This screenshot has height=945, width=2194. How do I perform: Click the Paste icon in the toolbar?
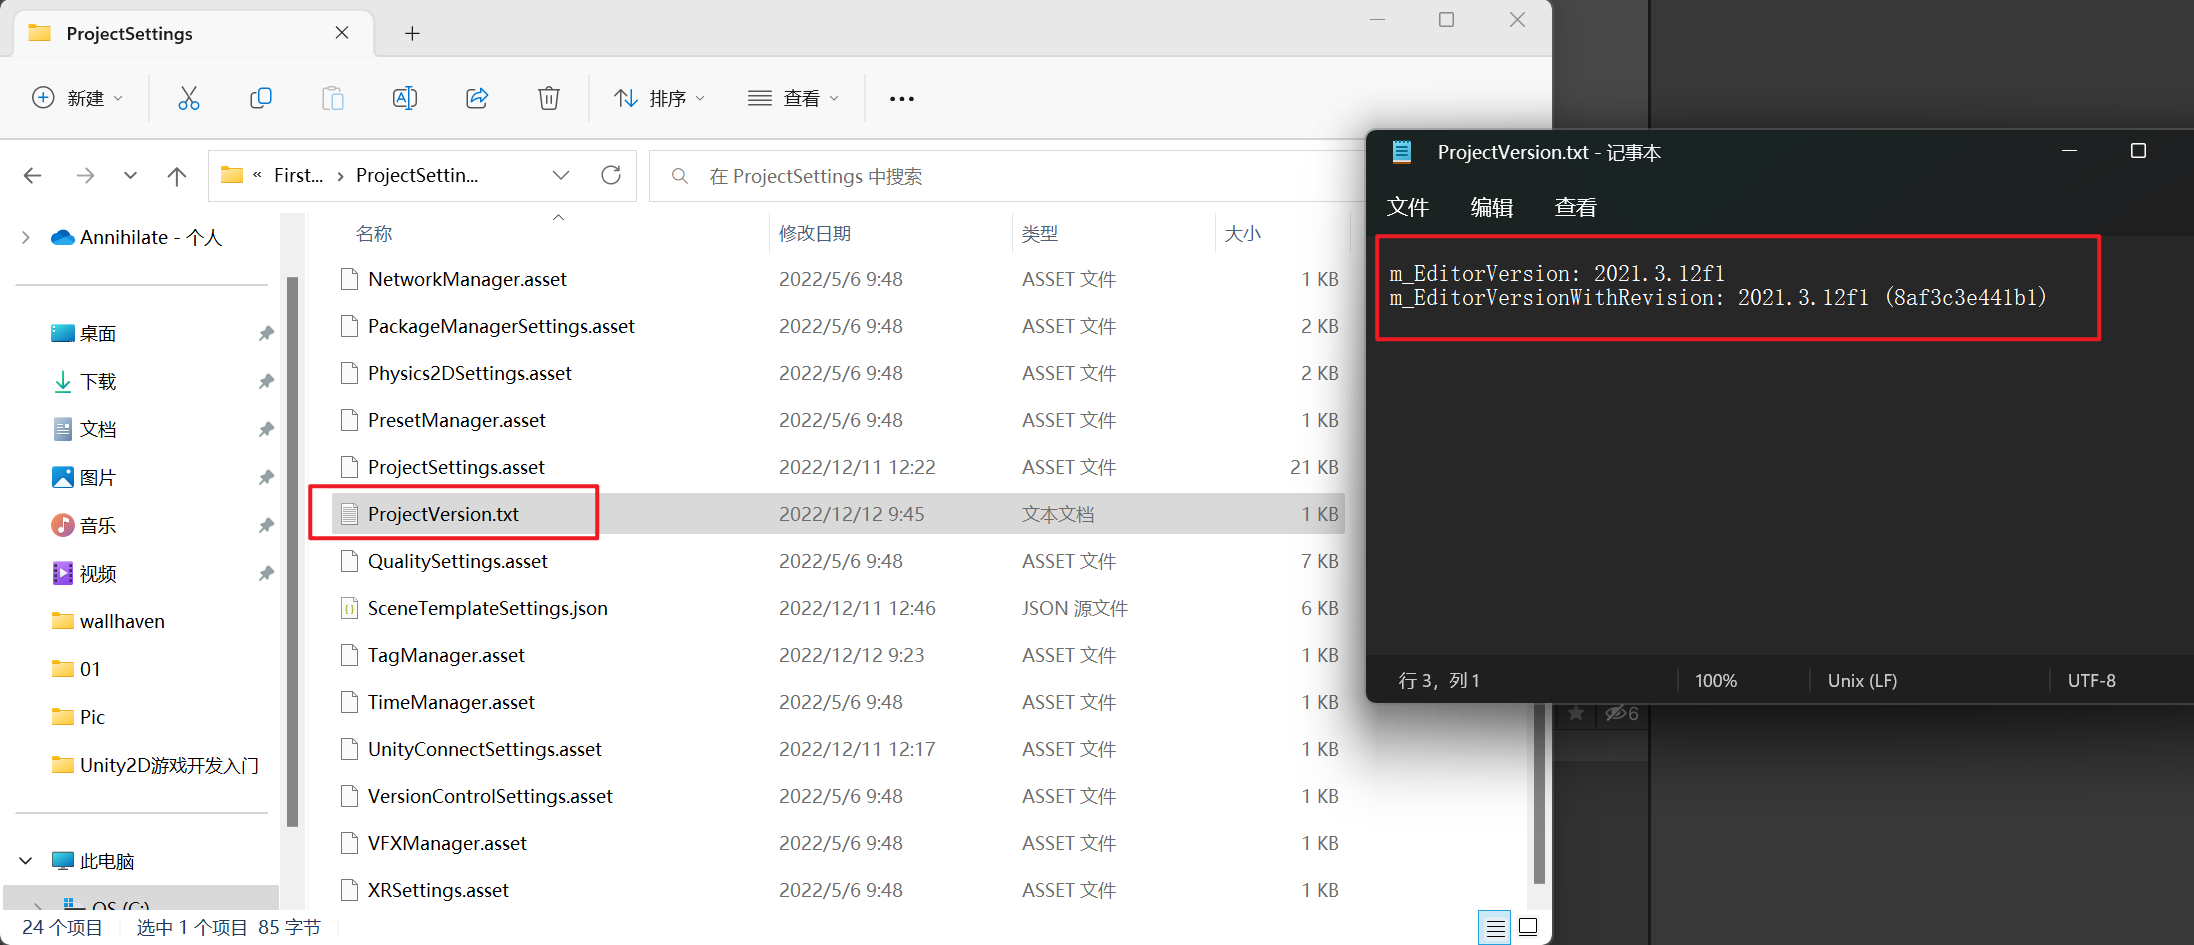tap(333, 97)
